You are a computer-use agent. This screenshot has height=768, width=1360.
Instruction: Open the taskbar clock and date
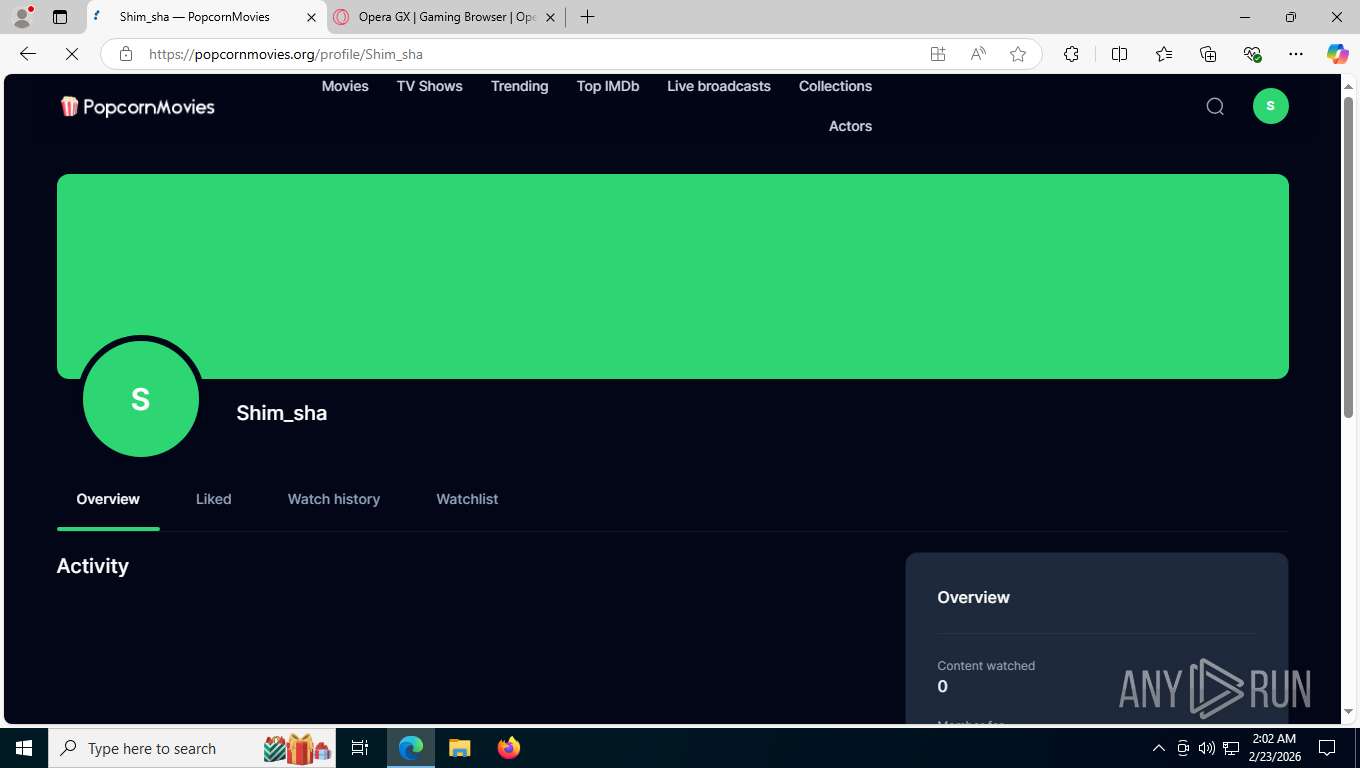[1274, 748]
